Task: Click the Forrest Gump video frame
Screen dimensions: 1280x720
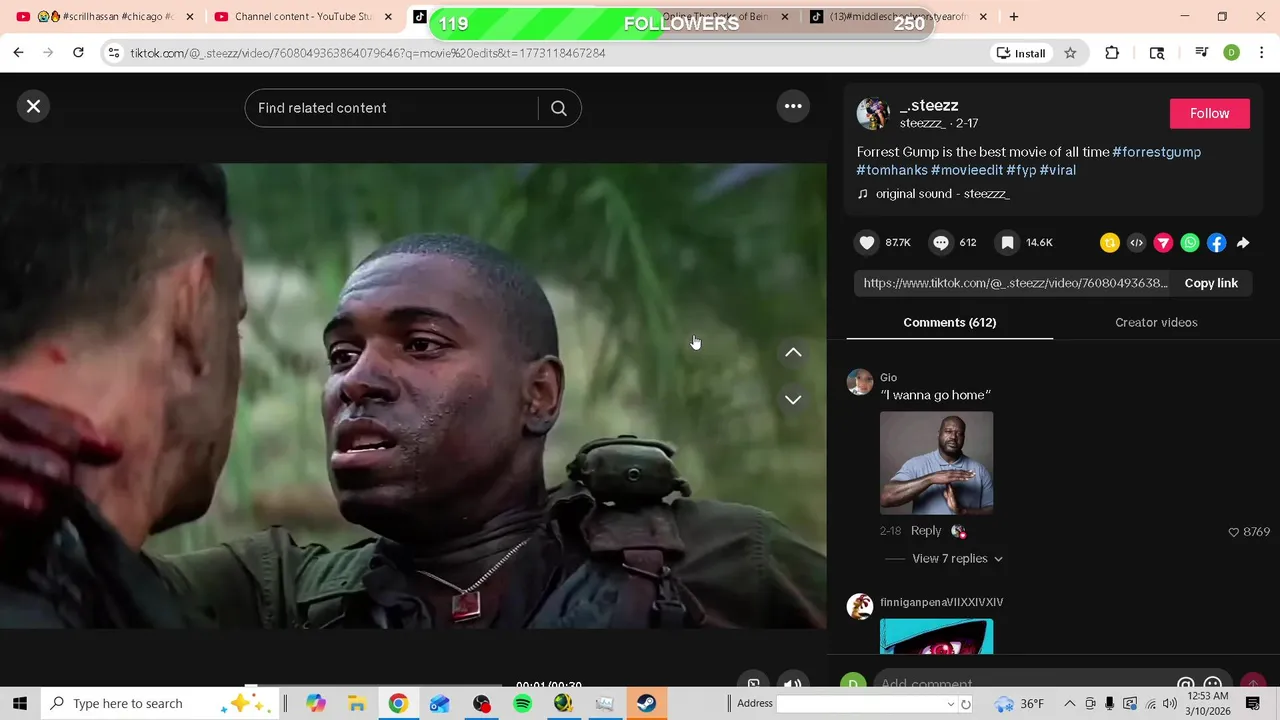Action: (x=413, y=396)
